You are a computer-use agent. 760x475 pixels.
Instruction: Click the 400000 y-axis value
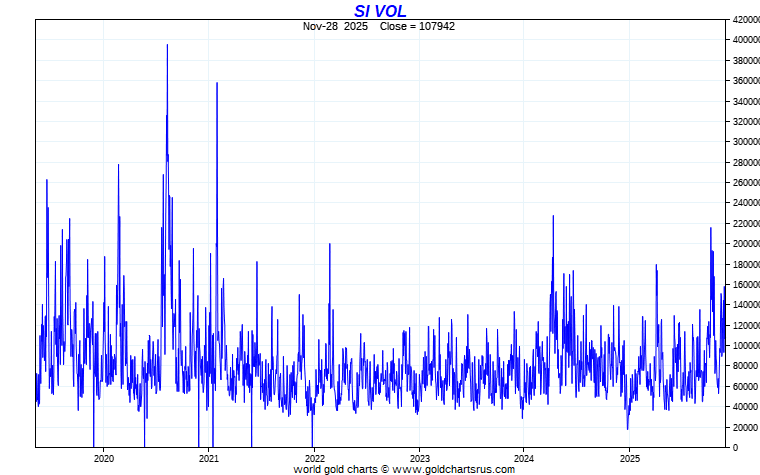(743, 40)
